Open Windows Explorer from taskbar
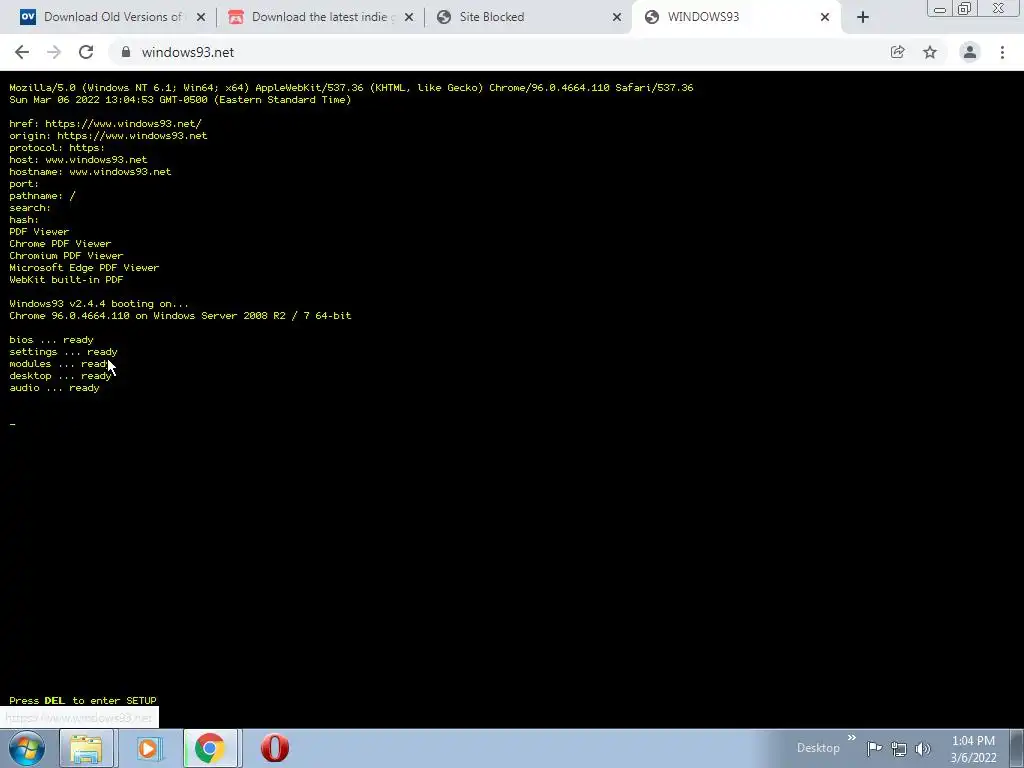Image resolution: width=1024 pixels, height=768 pixels. tap(86, 748)
